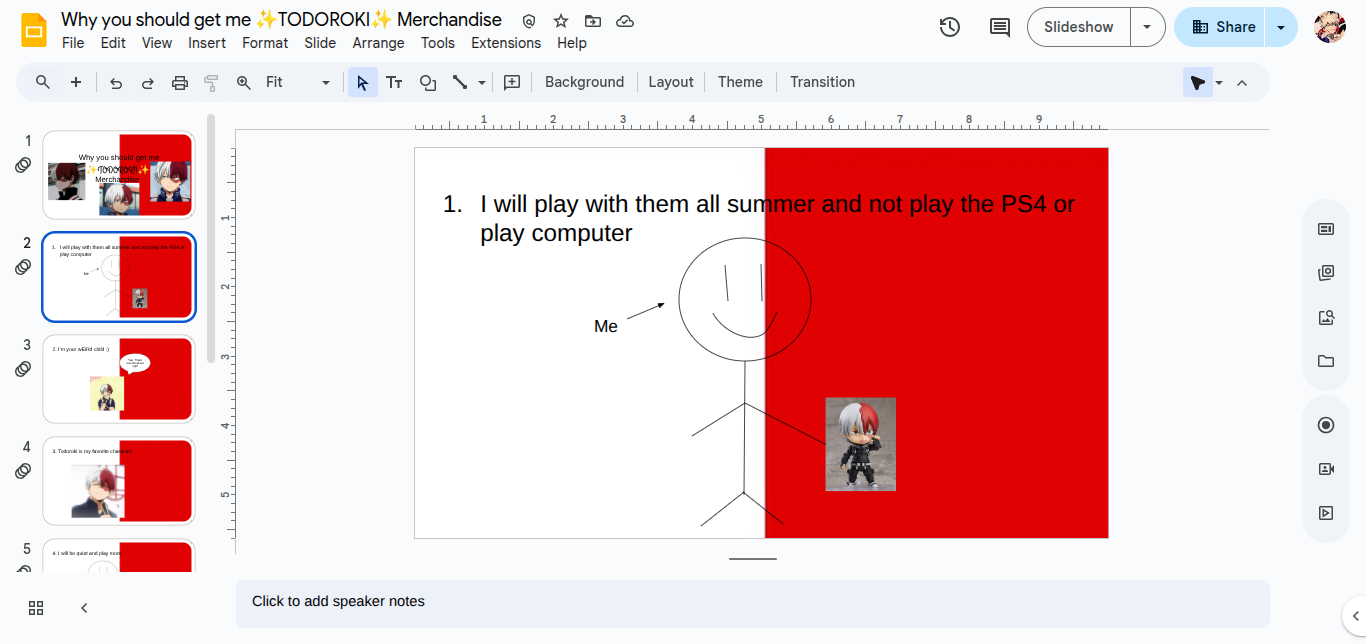Redo the last action
This screenshot has height=644, width=1366.
point(147,82)
